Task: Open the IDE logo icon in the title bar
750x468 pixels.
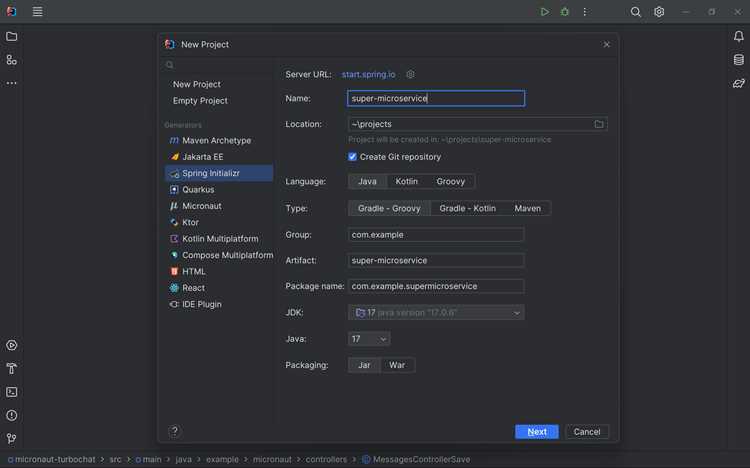Action: pos(11,11)
